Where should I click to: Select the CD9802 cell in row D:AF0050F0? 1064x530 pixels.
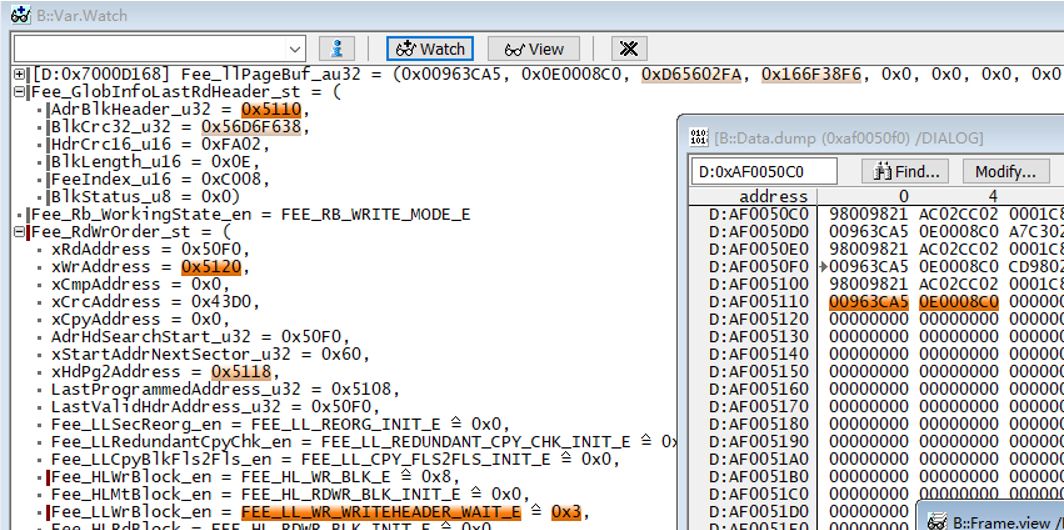click(1036, 266)
